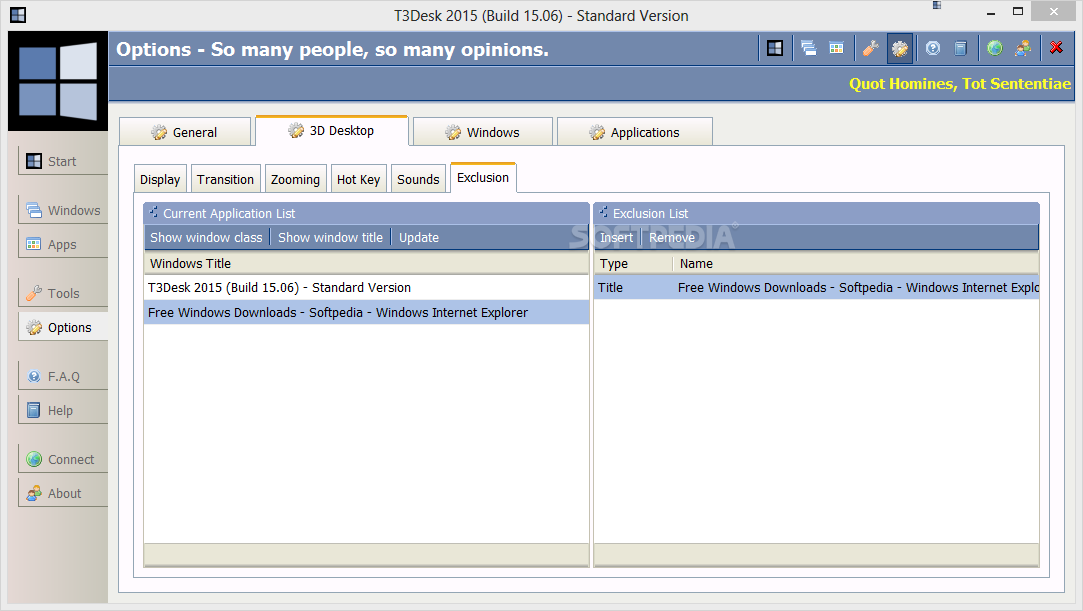Switch to the General tab
The width and height of the screenshot is (1083, 611).
184,132
